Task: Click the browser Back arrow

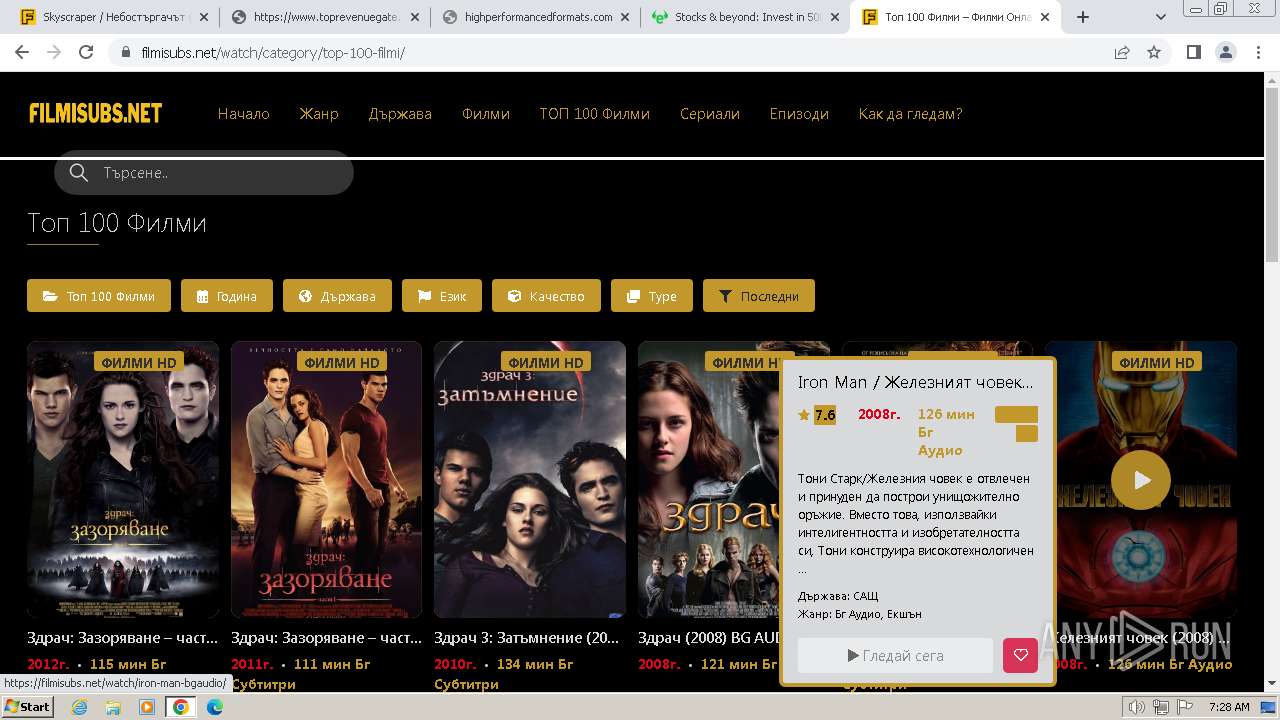Action: point(22,53)
